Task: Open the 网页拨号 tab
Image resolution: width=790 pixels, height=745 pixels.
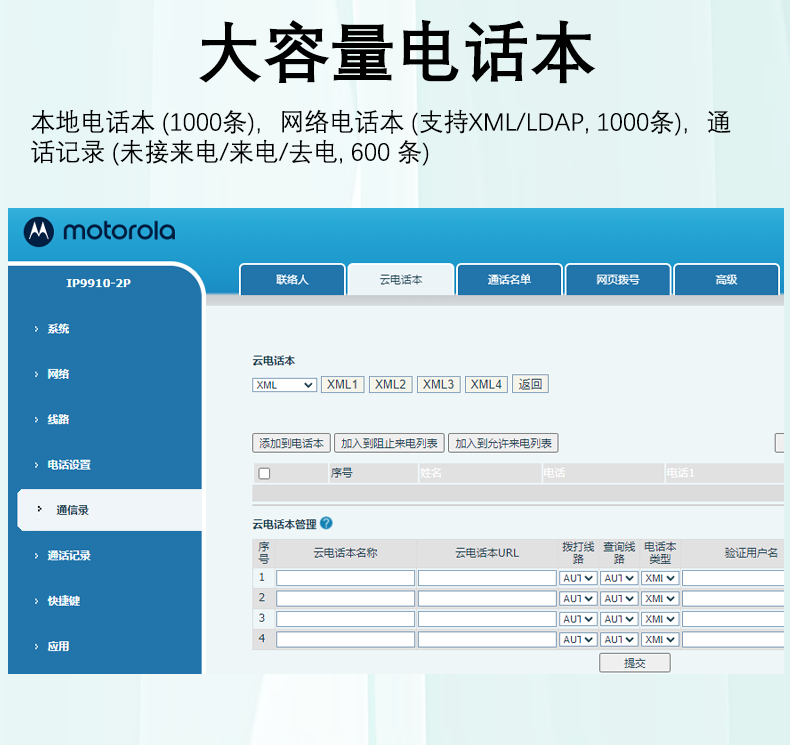Action: [x=617, y=280]
